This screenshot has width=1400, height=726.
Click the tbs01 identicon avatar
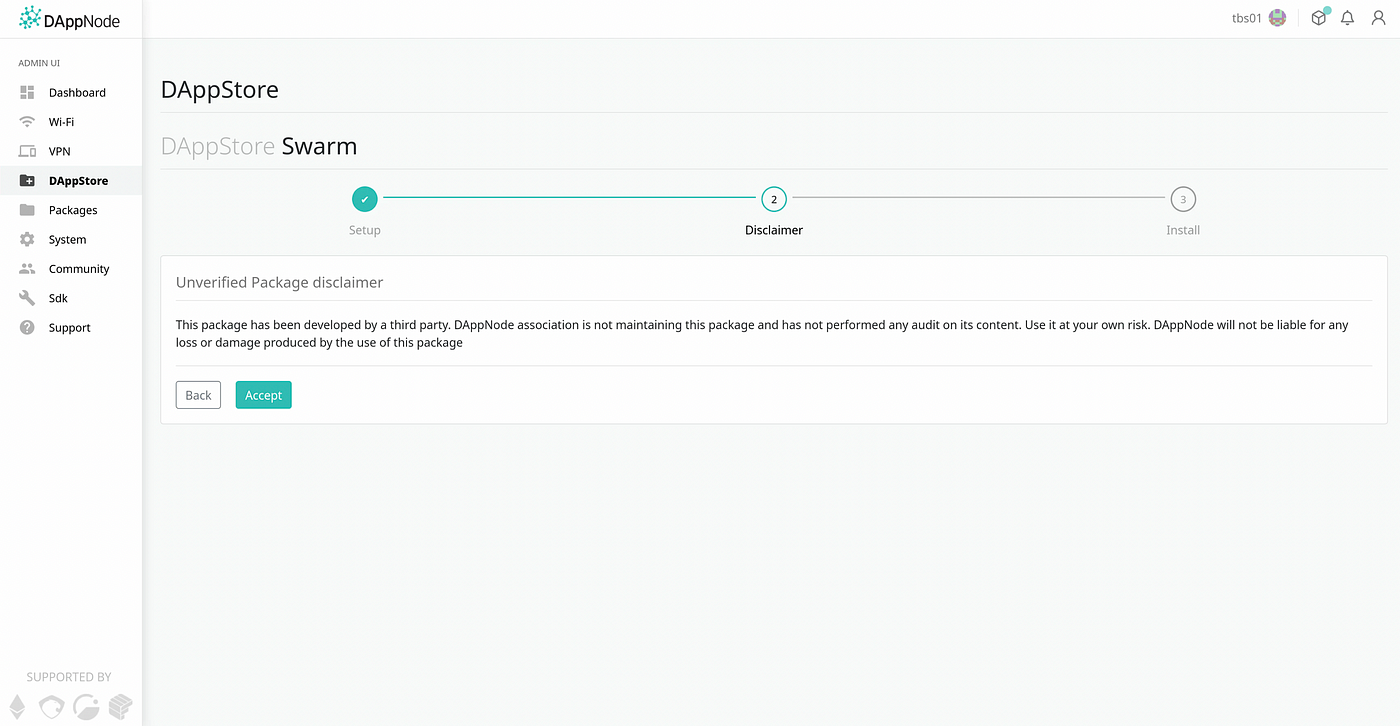(1277, 18)
